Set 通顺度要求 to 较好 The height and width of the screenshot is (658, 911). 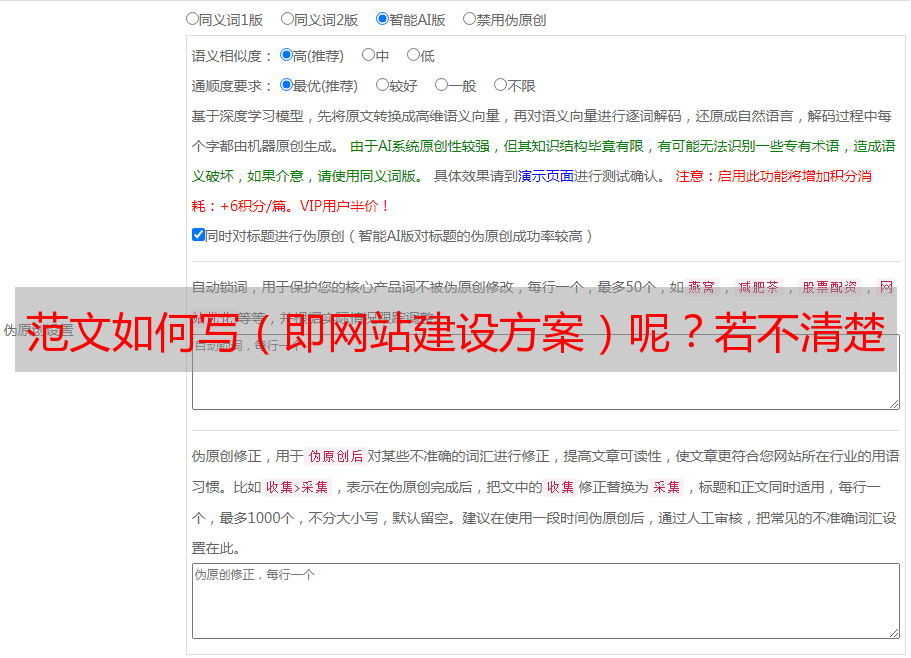(x=382, y=85)
